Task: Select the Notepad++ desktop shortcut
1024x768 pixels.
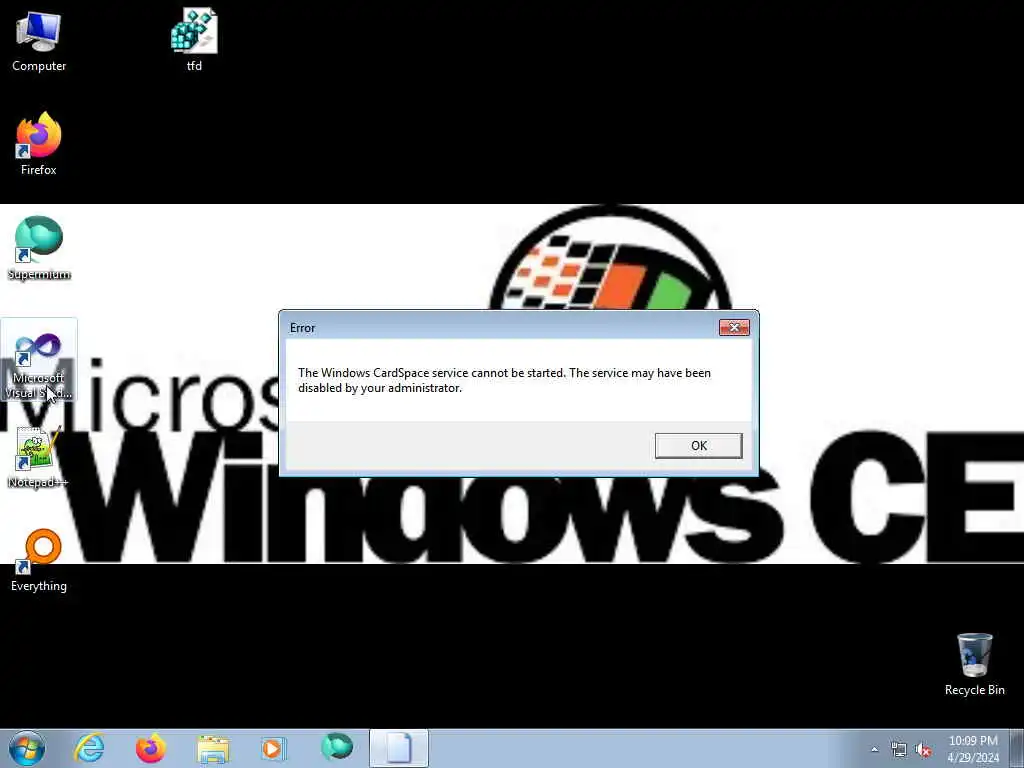Action: 39,457
